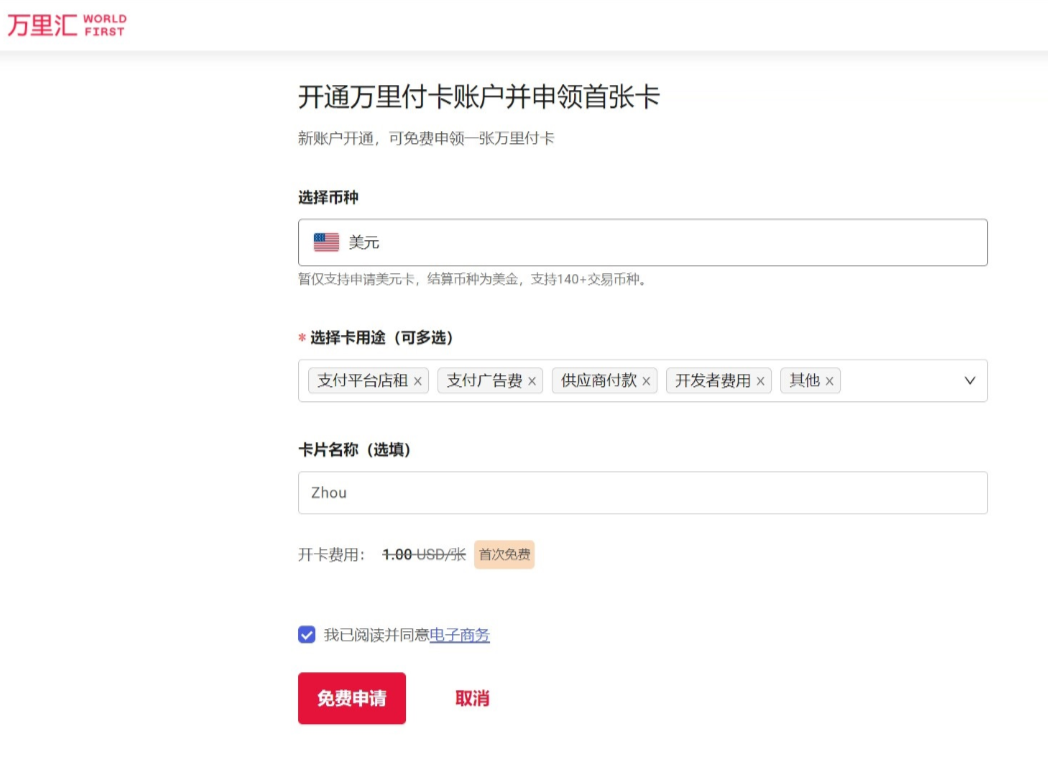Remove the 供应商付款 tag
Viewport: 1048px width, 758px height.
(646, 381)
